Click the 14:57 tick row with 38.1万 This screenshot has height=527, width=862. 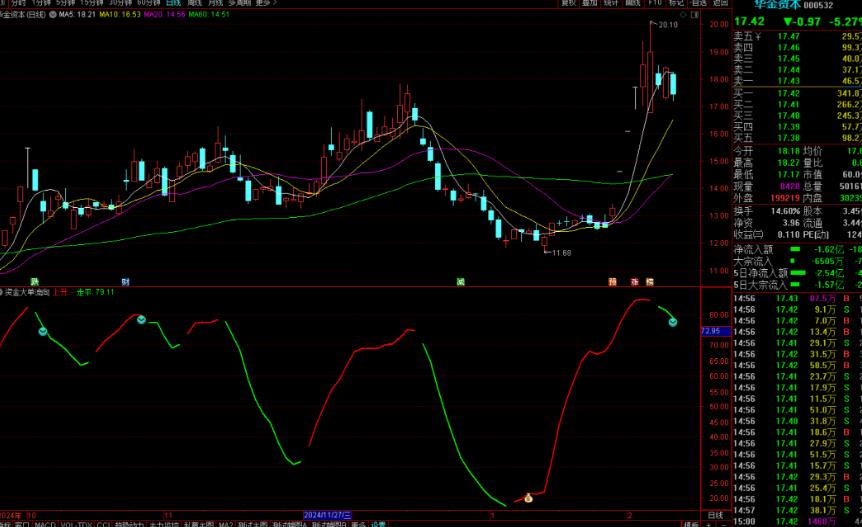797,510
